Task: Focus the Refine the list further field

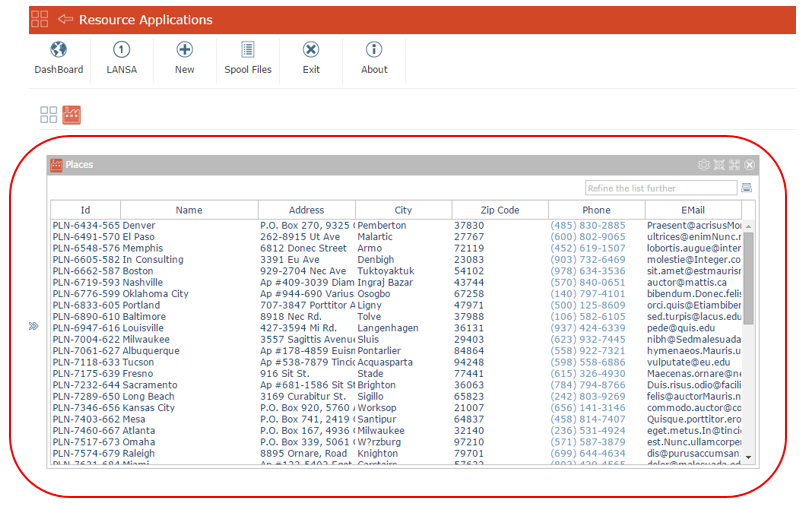Action: coord(661,188)
